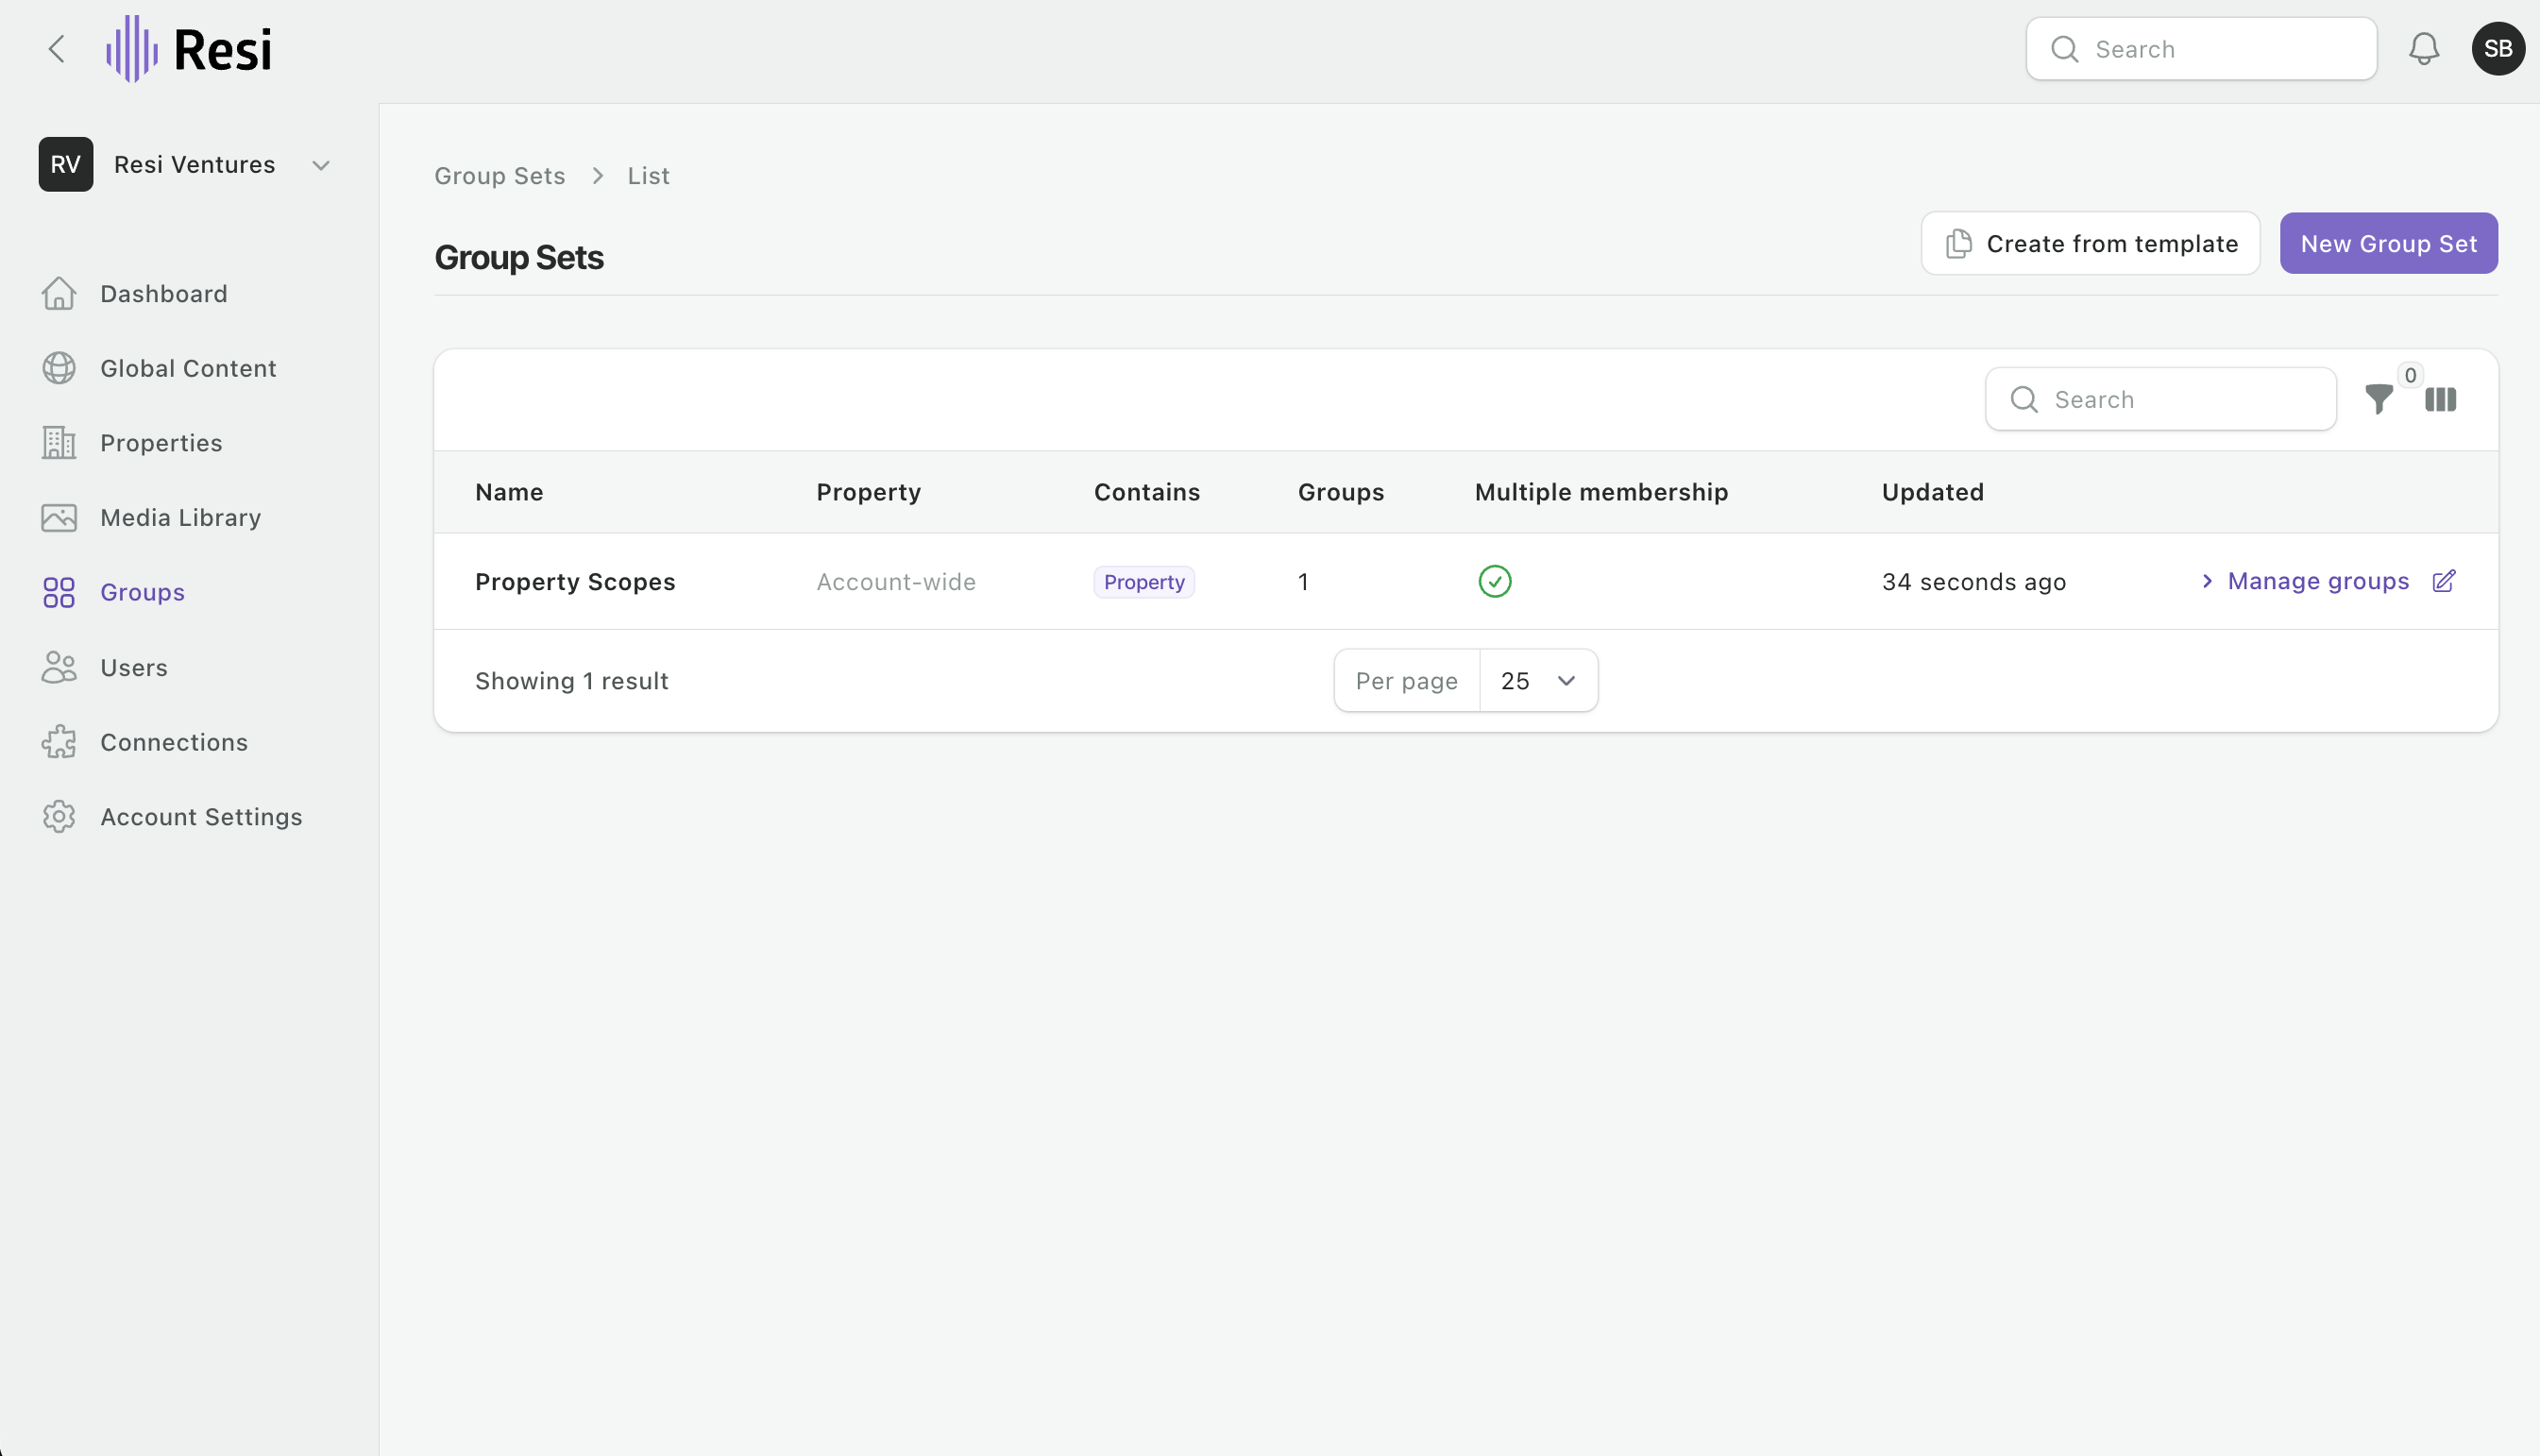2540x1456 pixels.
Task: Expand Resi Ventures account switcher
Action: [x=321, y=165]
